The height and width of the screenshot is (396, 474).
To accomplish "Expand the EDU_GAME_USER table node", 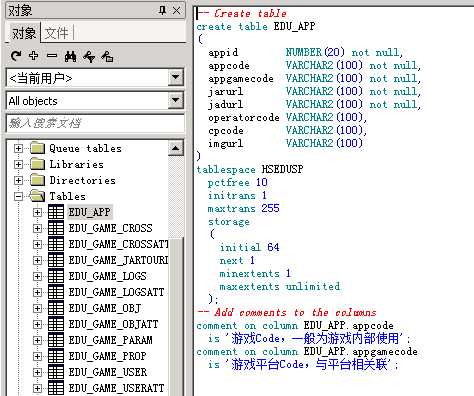I will click(37, 372).
